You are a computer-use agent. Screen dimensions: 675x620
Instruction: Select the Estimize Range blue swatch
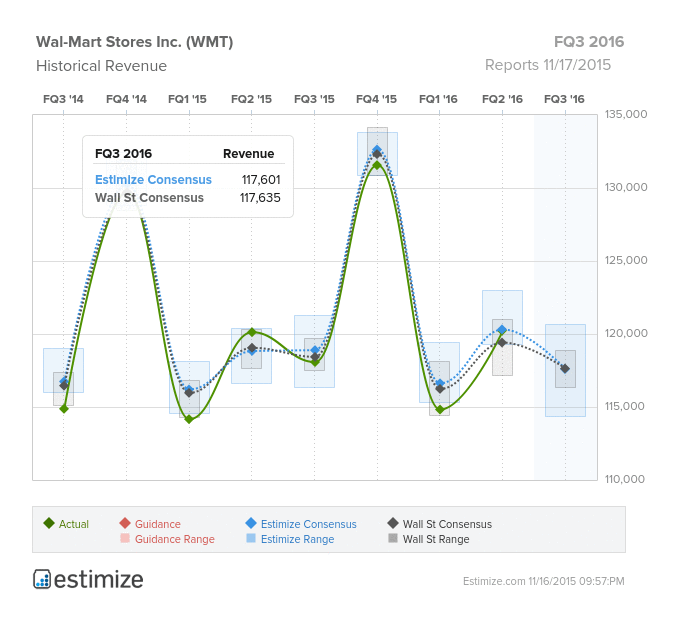coord(251,538)
